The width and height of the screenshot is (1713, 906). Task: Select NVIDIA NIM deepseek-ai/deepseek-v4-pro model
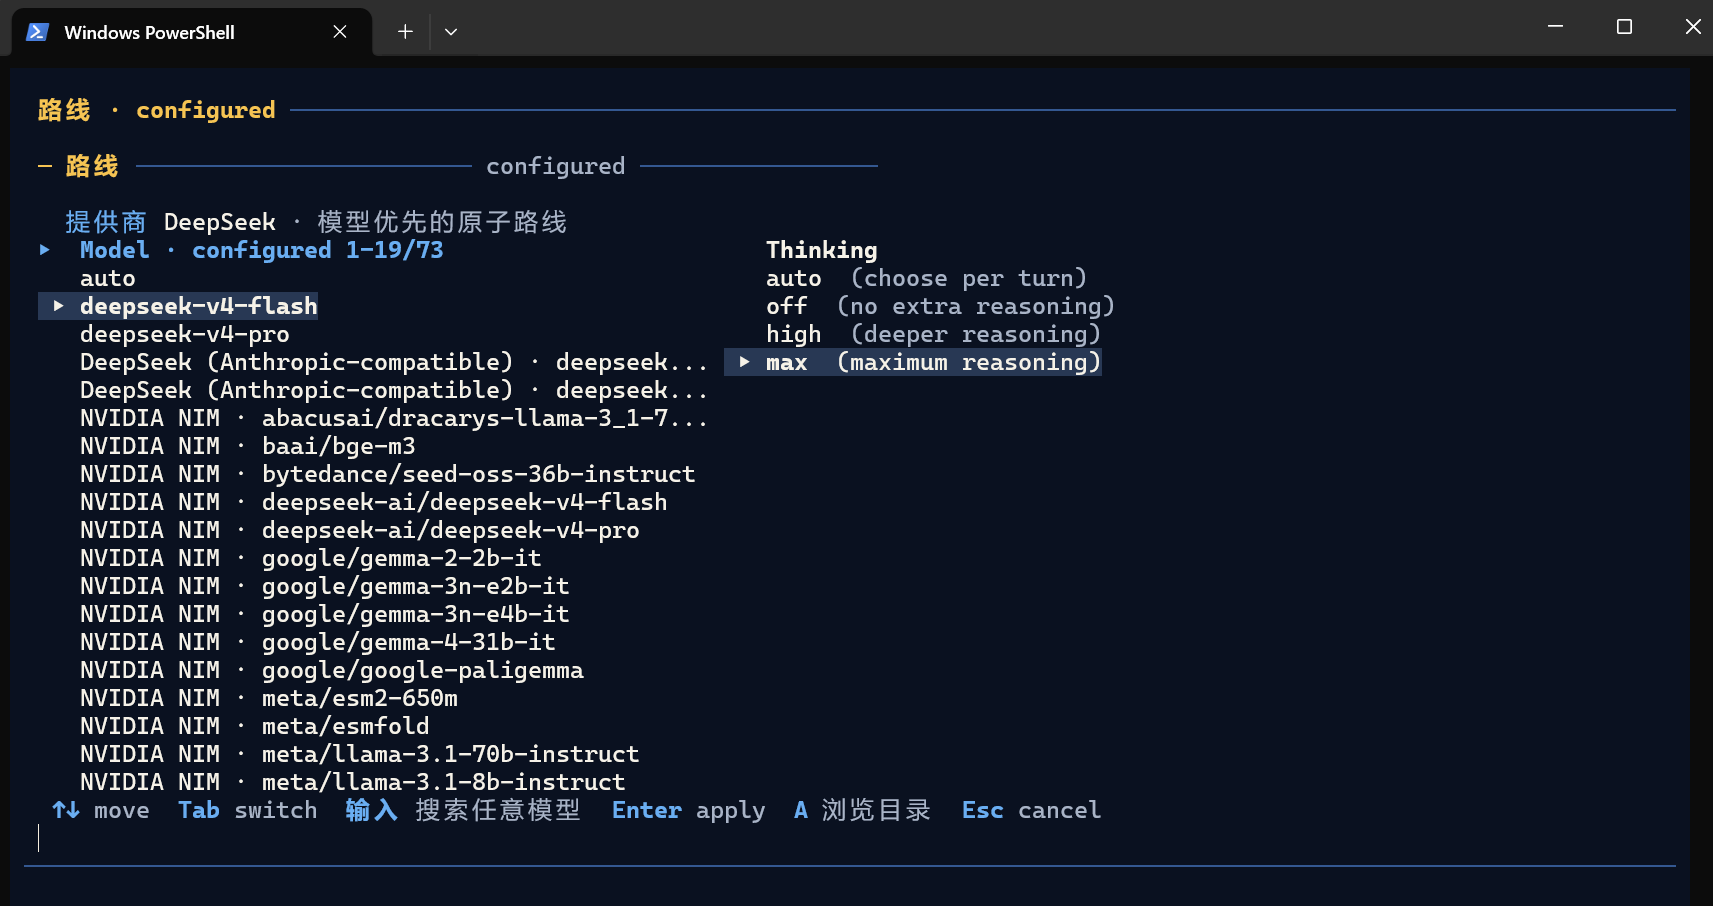pos(359,530)
